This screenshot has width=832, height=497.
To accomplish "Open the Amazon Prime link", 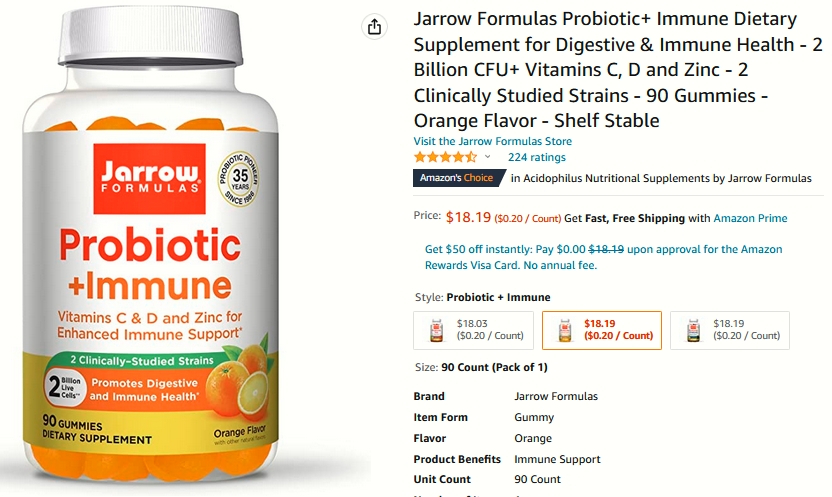I will coord(750,218).
